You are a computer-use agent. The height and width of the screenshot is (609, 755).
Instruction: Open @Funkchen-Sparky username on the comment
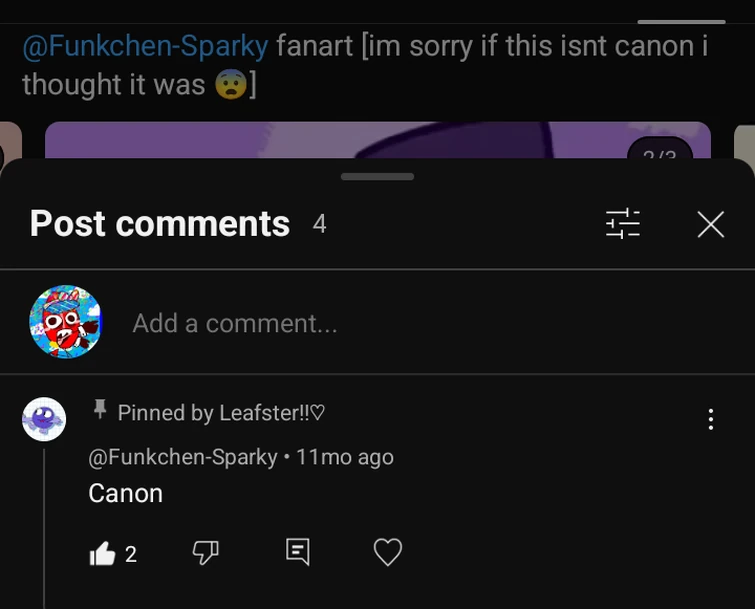[x=183, y=457]
